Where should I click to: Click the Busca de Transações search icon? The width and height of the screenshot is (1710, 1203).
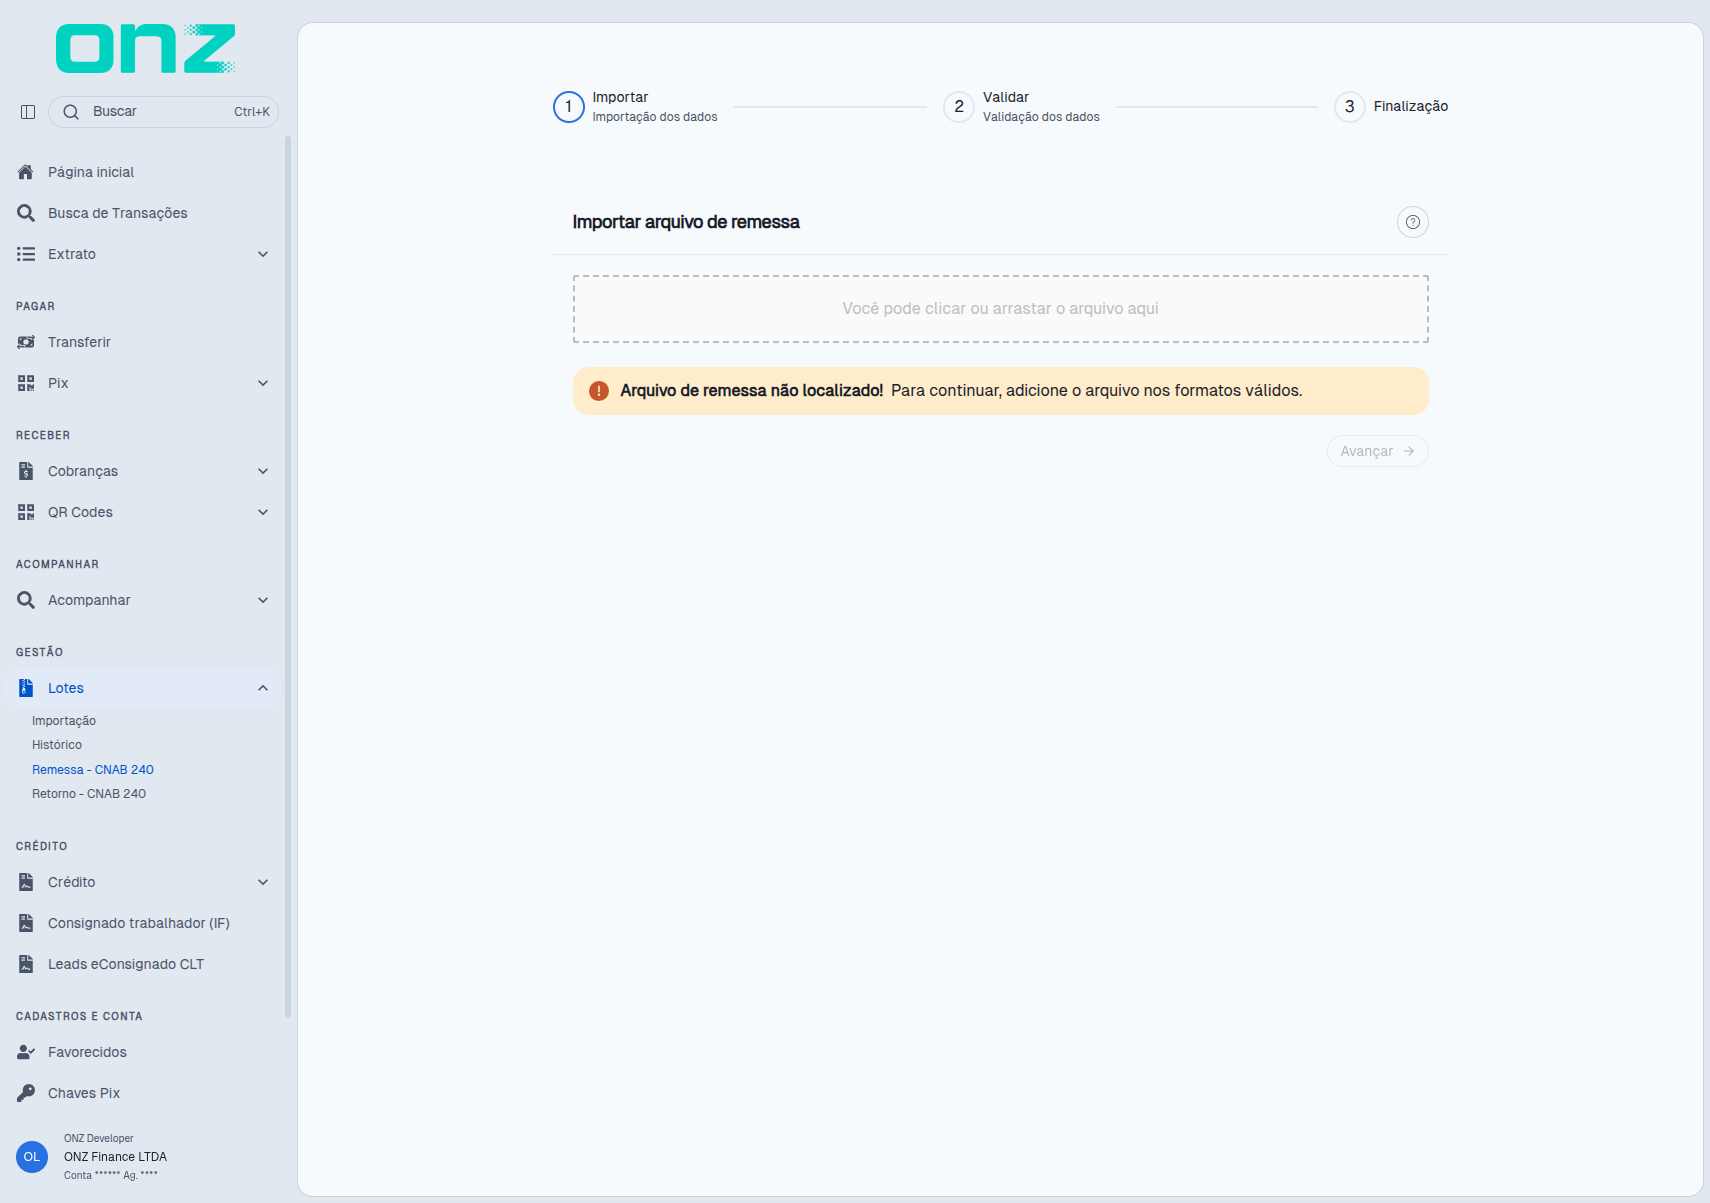tap(26, 213)
